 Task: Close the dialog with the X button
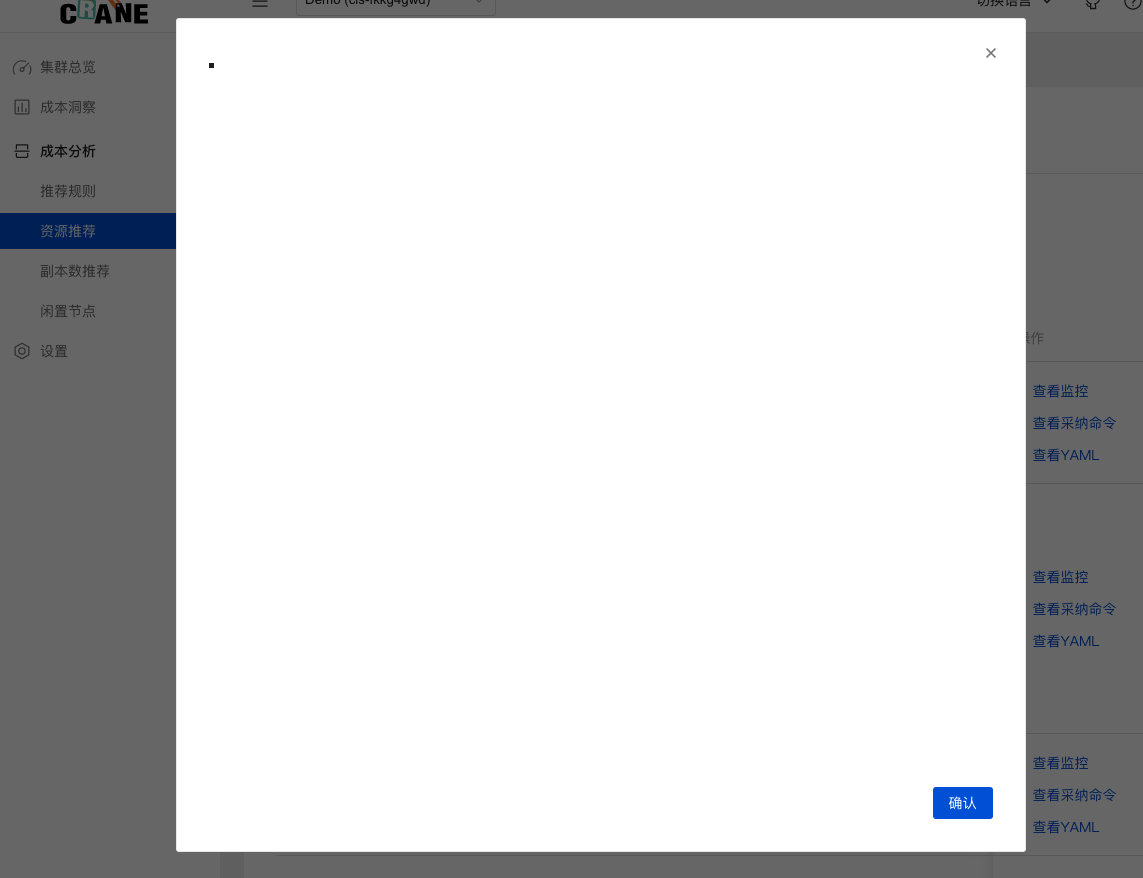point(991,53)
